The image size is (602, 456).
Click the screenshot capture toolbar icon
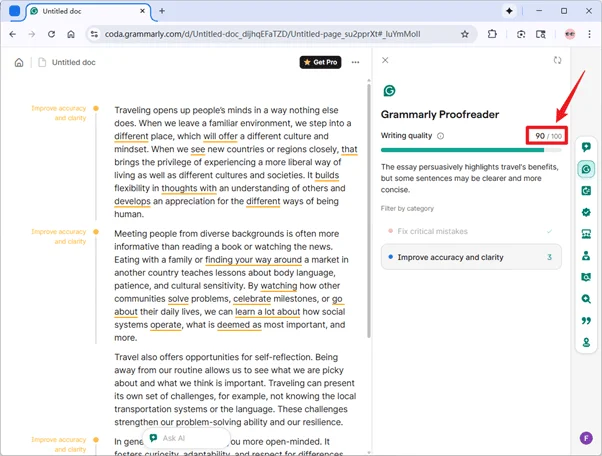(x=521, y=34)
